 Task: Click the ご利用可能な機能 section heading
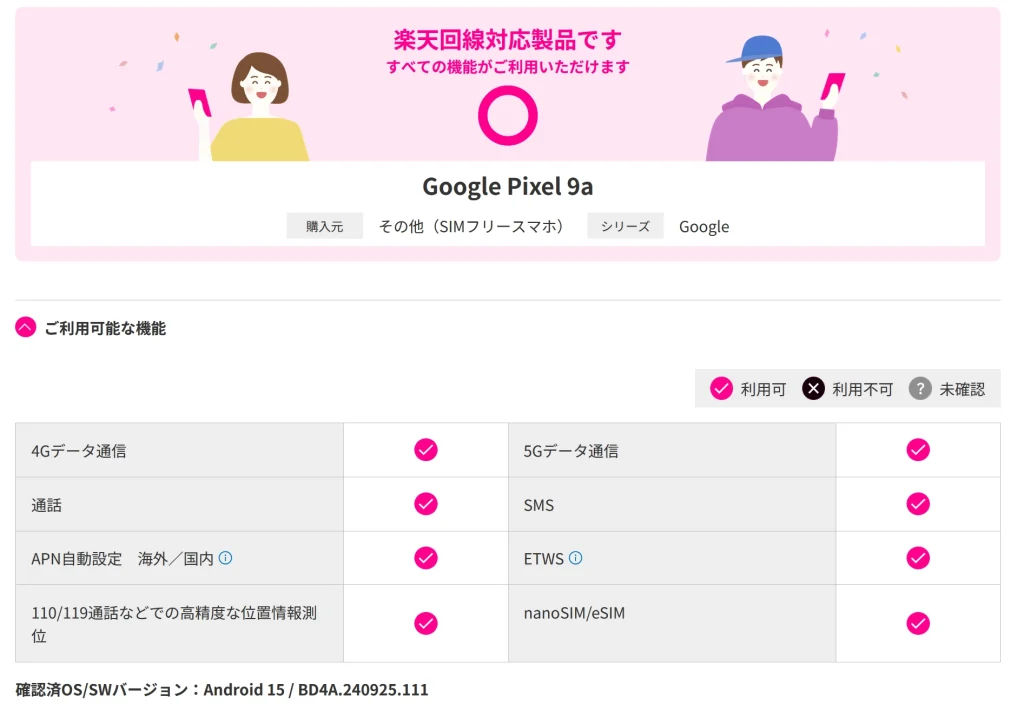(x=105, y=328)
